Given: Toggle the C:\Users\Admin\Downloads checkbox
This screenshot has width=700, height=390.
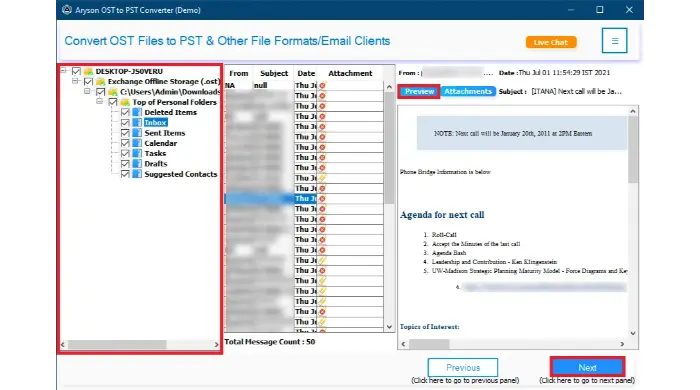Looking at the screenshot, I should pyautogui.click(x=100, y=92).
